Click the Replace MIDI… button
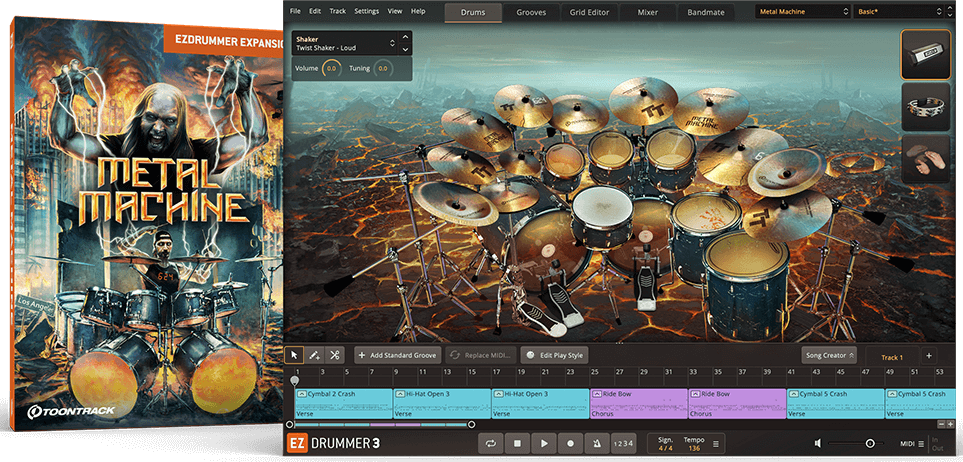 (x=480, y=356)
